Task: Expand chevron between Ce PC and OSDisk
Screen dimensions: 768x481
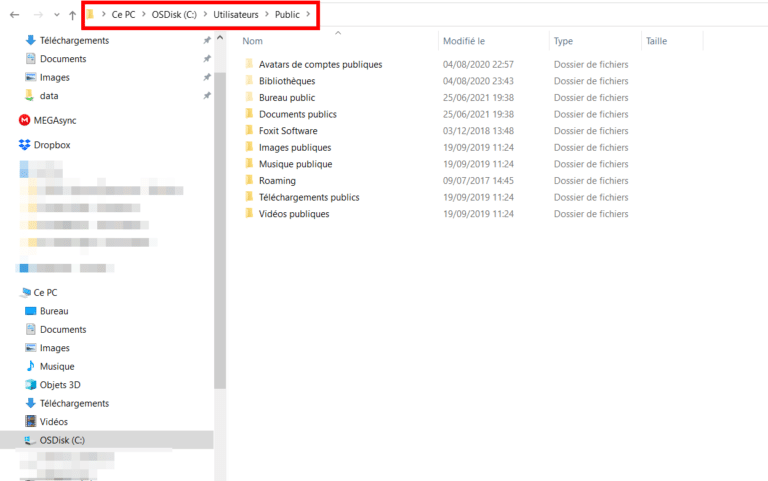Action: (x=144, y=14)
